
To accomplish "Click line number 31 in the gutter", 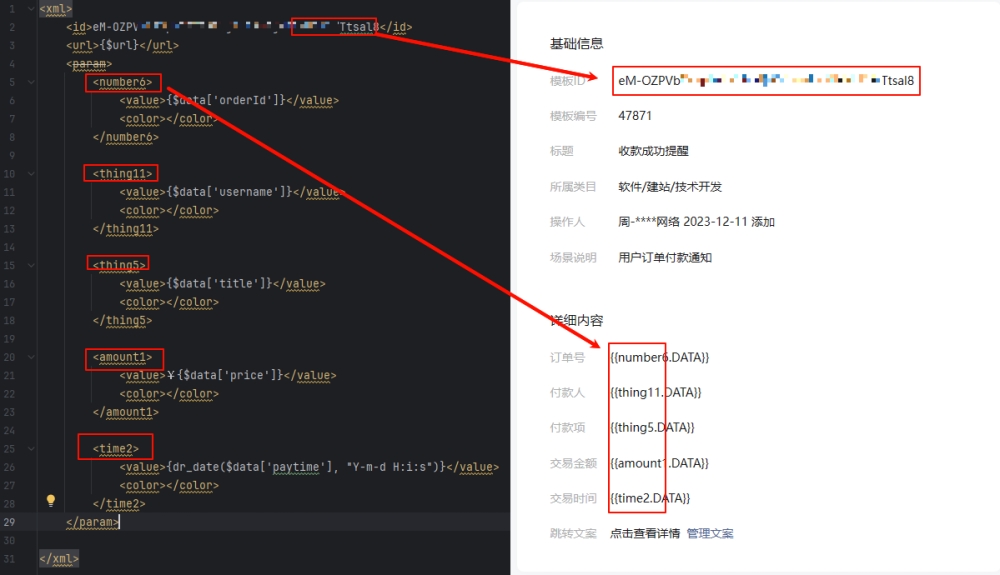I will [9, 559].
